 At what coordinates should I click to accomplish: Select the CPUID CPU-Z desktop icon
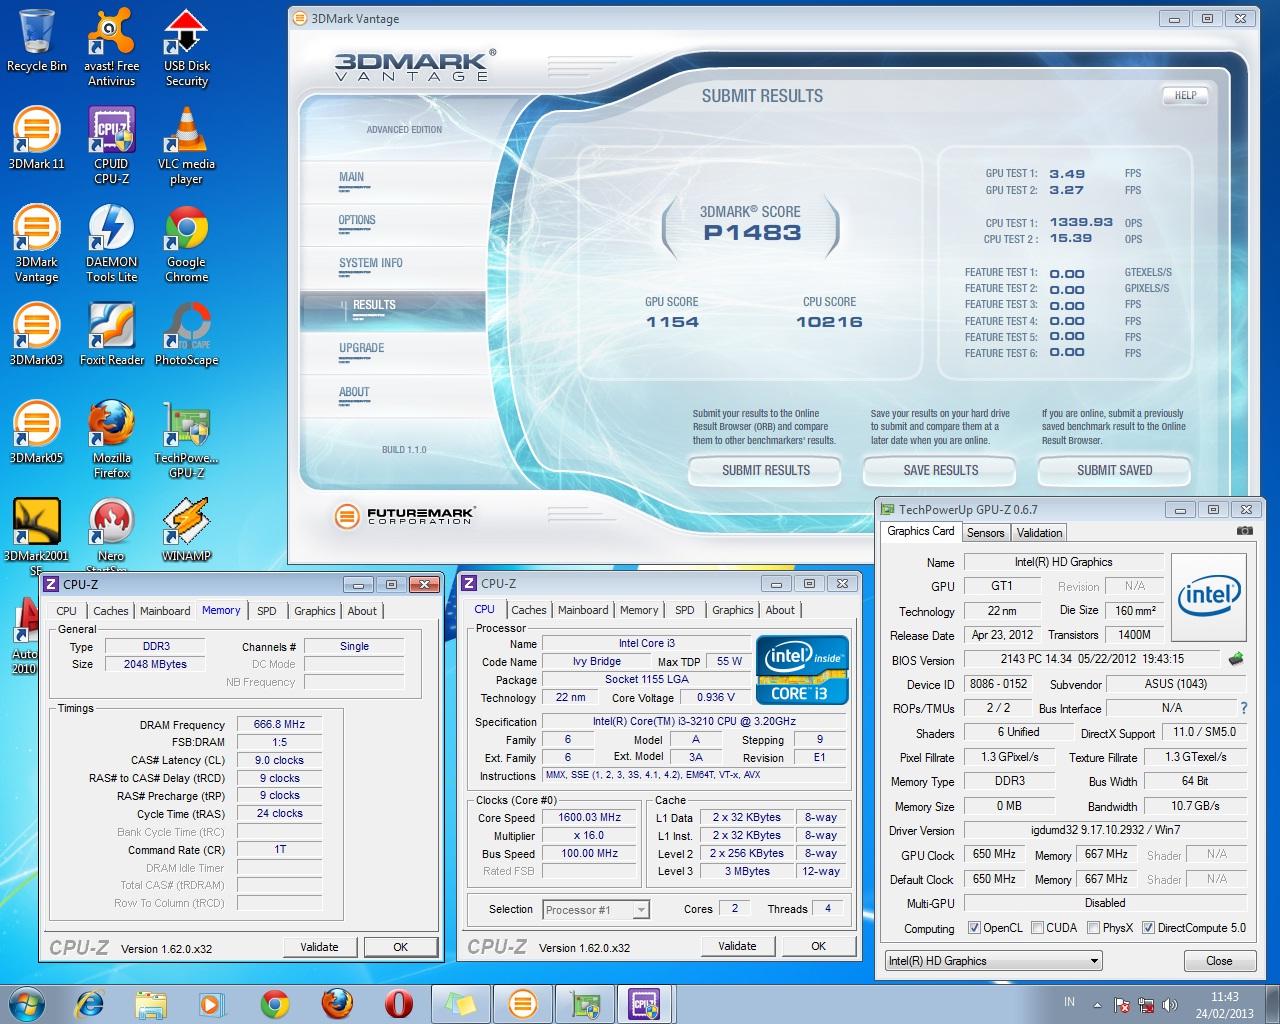click(112, 145)
